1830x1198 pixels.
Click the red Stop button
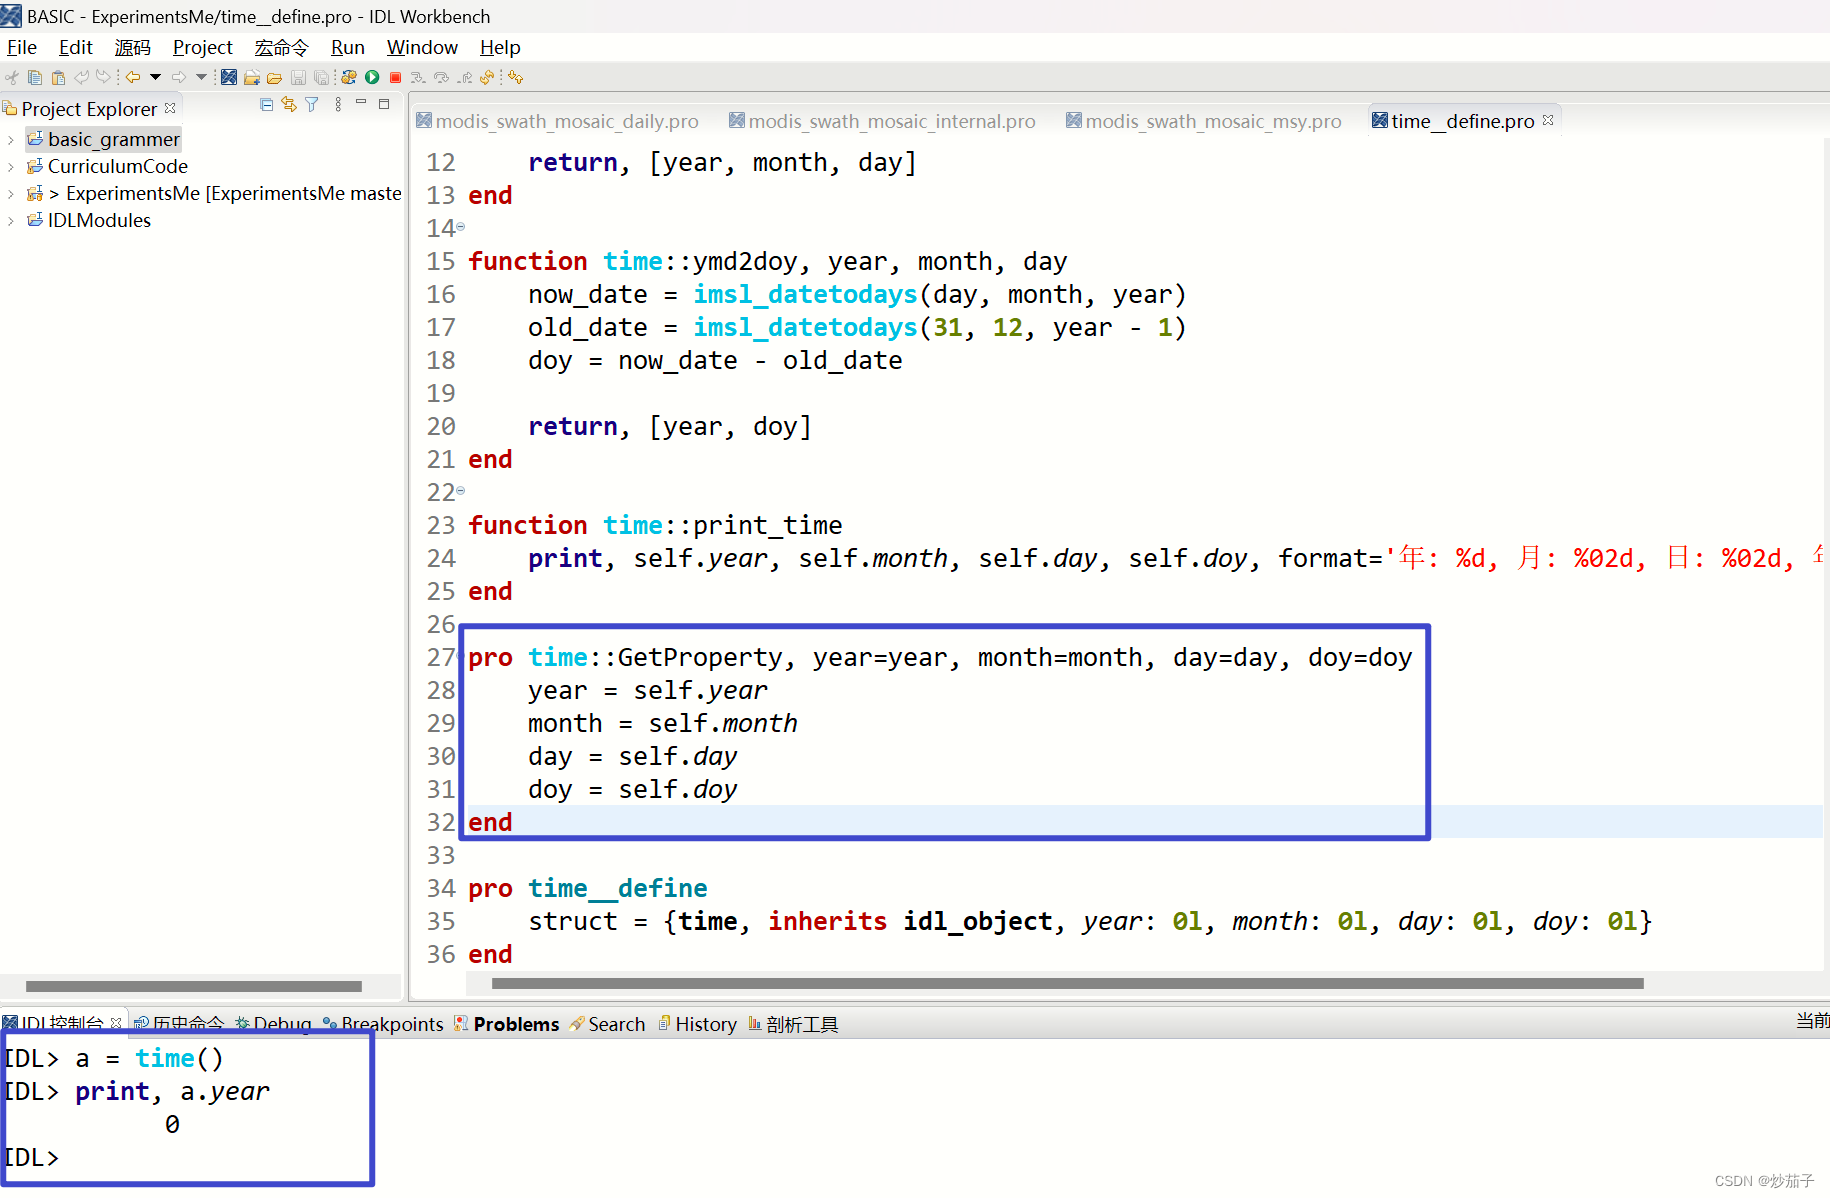point(395,77)
